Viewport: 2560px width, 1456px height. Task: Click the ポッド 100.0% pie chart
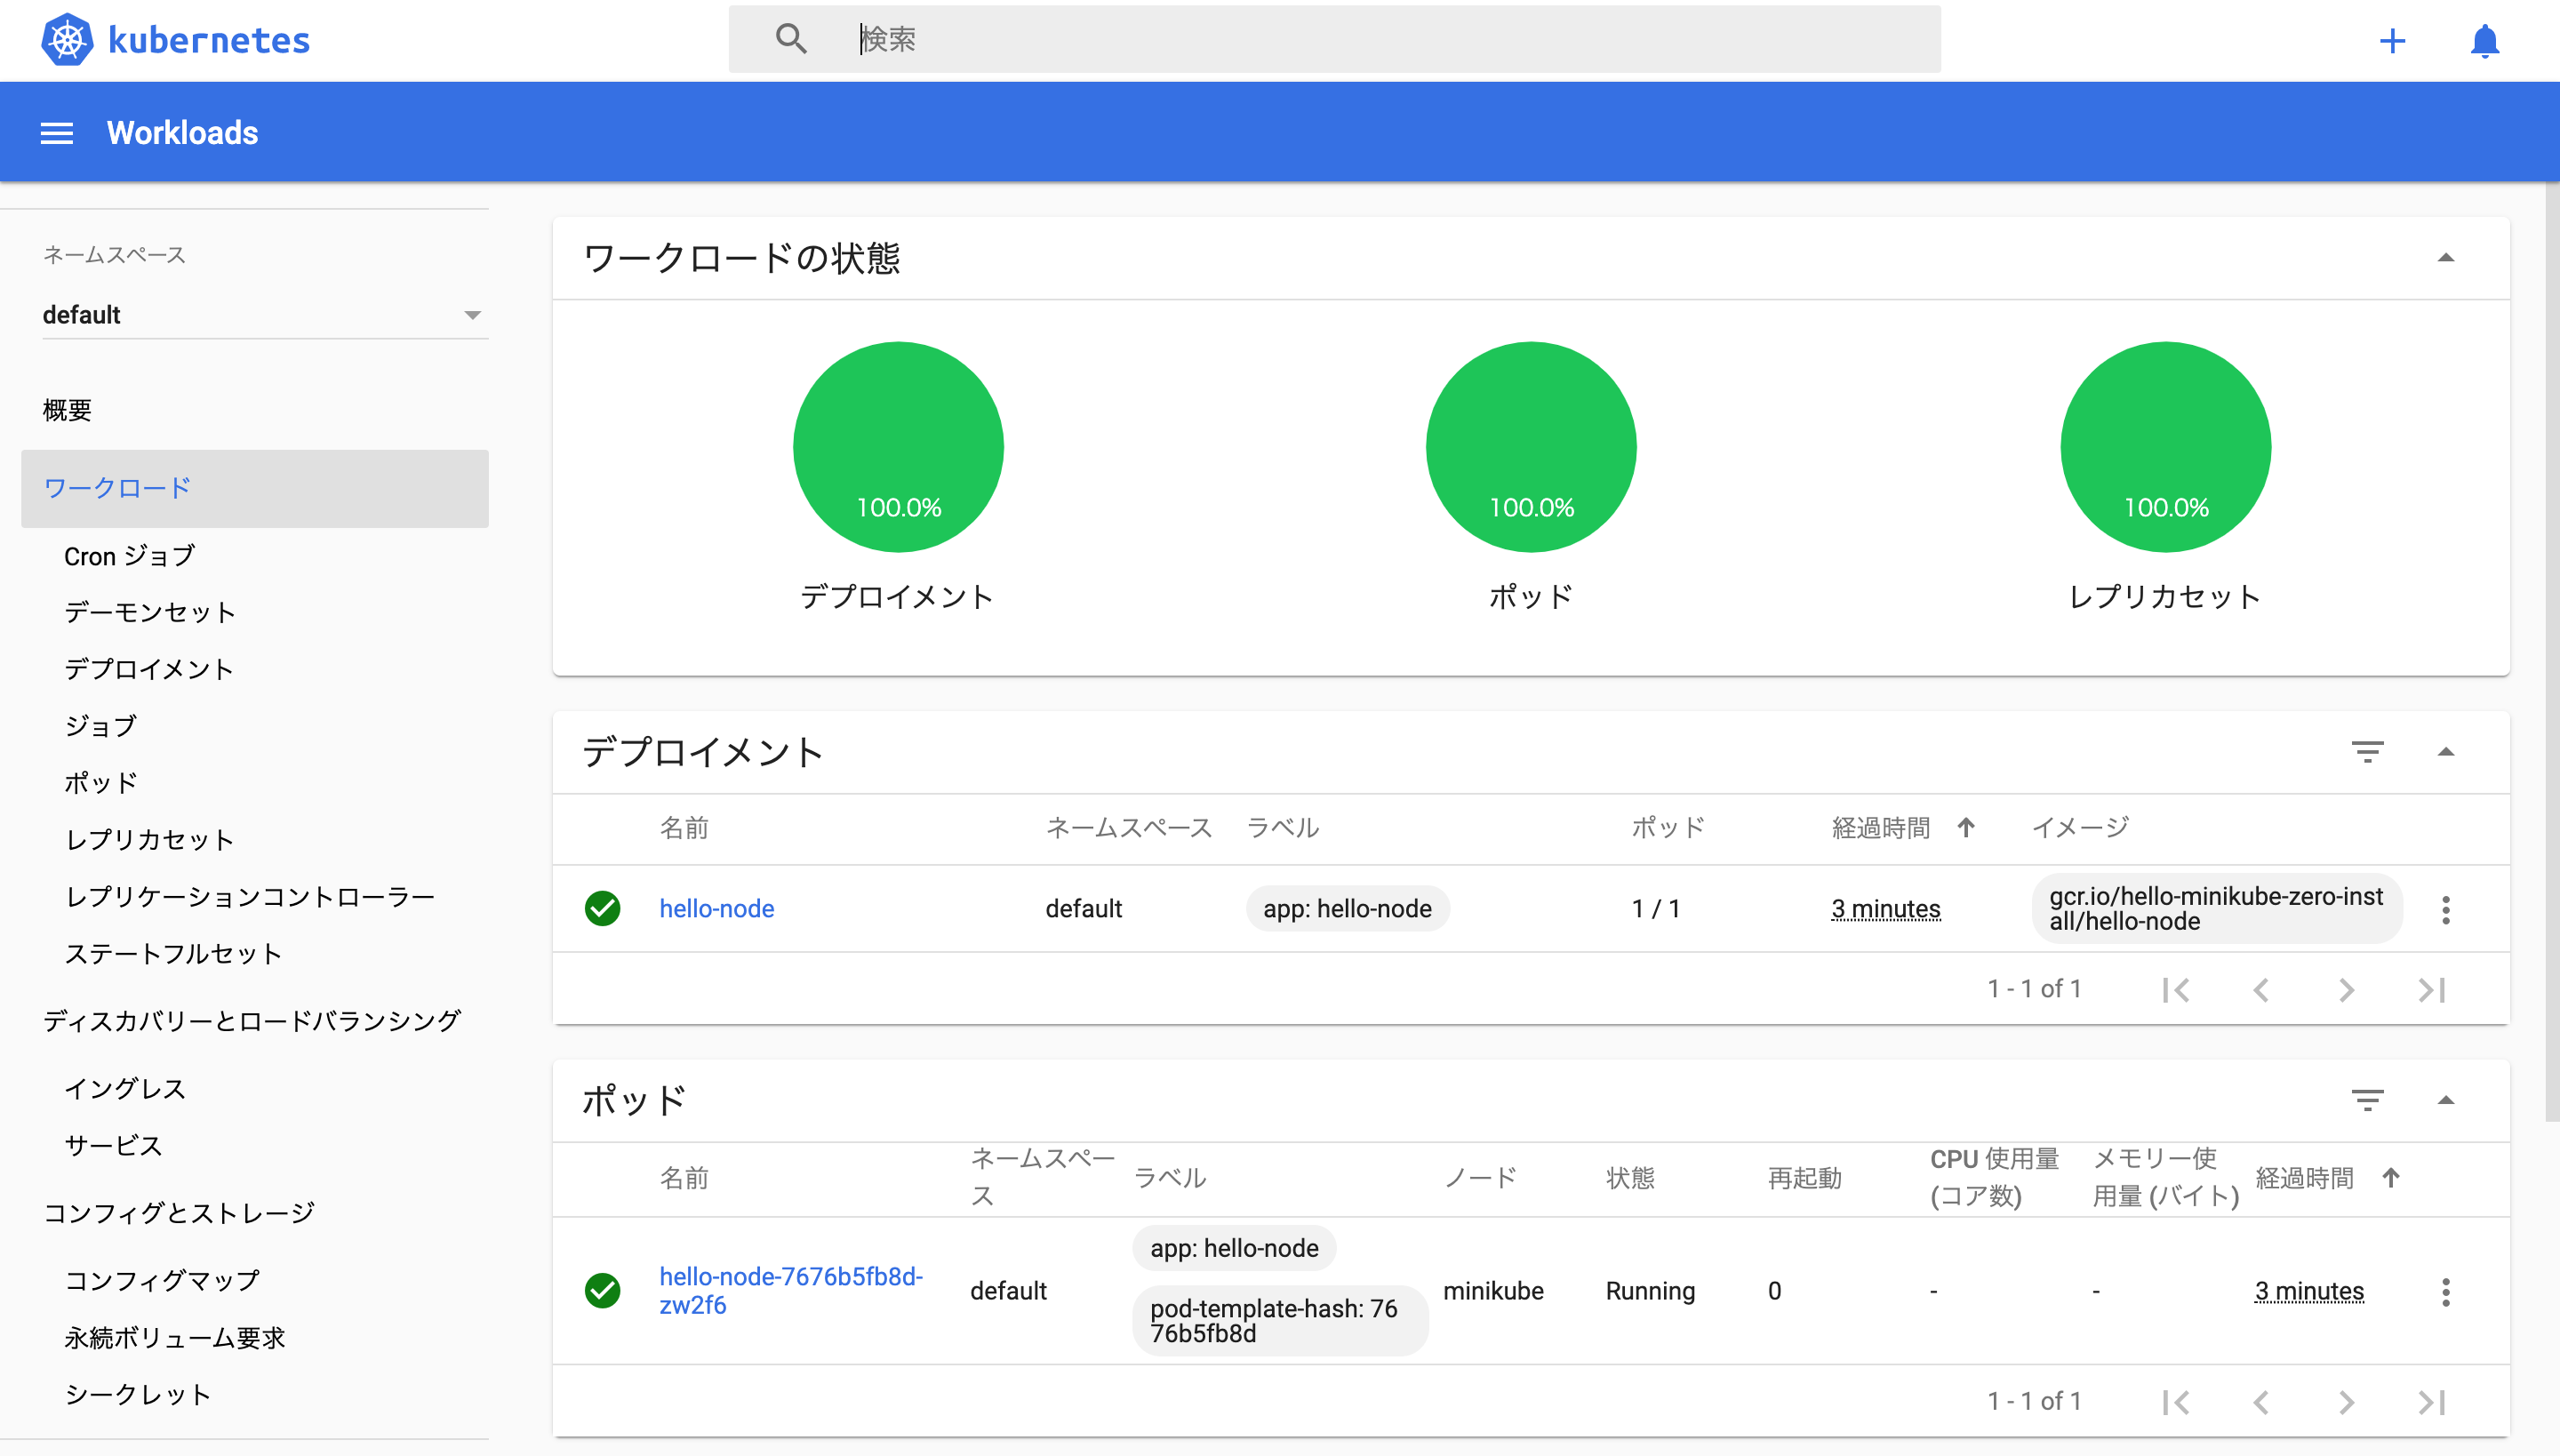[x=1531, y=447]
